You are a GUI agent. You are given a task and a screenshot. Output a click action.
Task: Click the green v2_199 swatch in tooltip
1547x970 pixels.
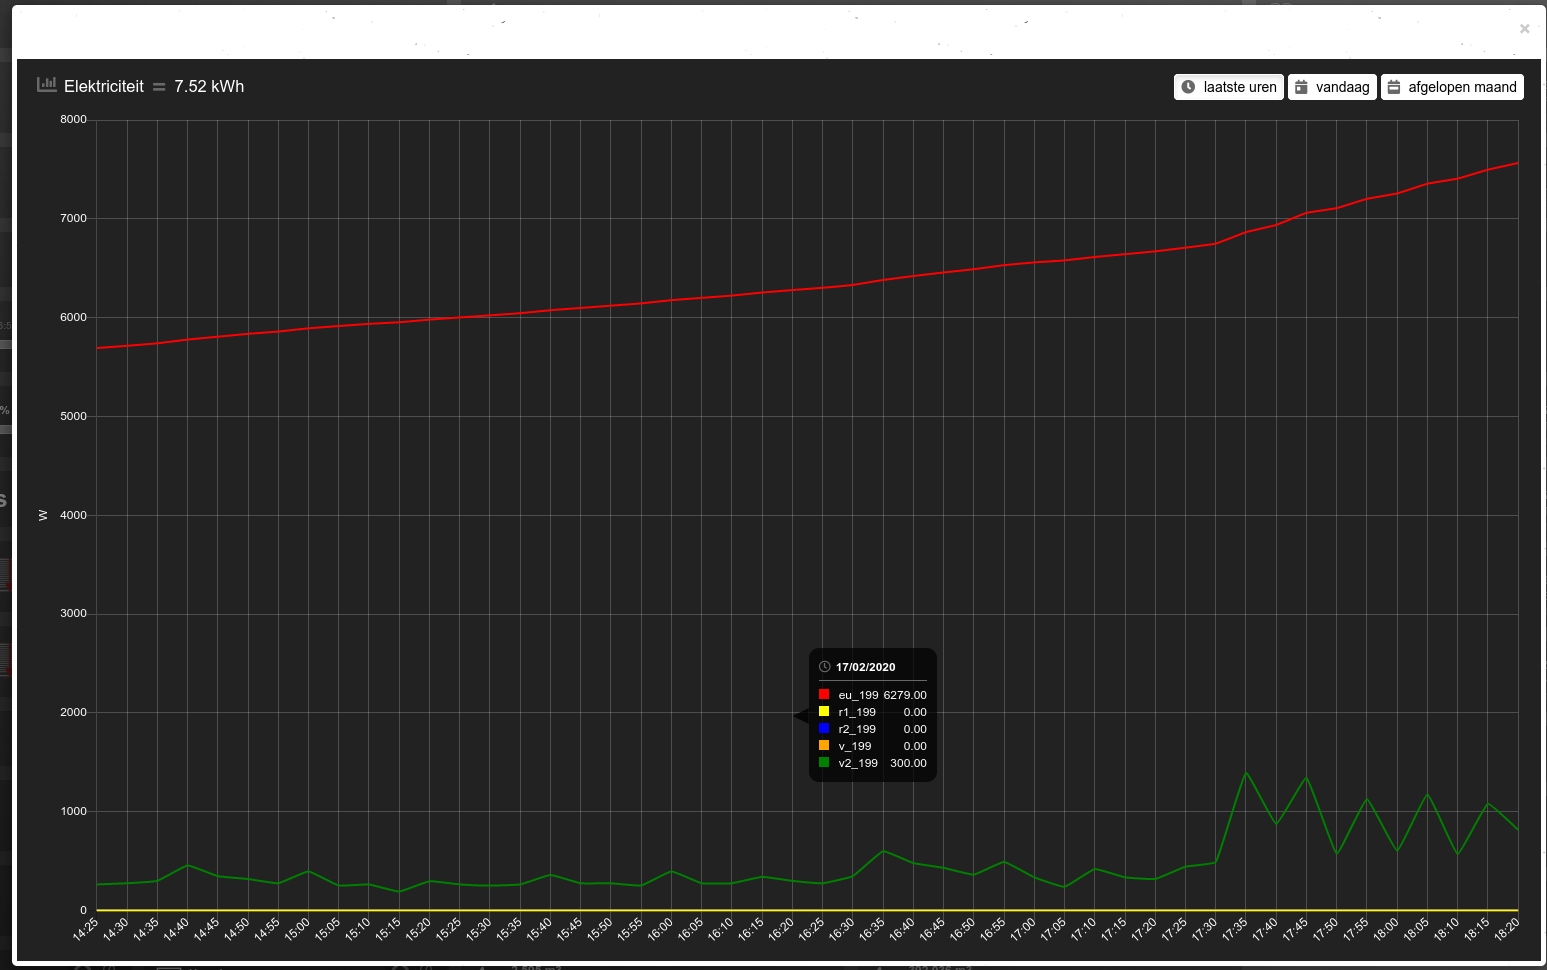tap(824, 762)
